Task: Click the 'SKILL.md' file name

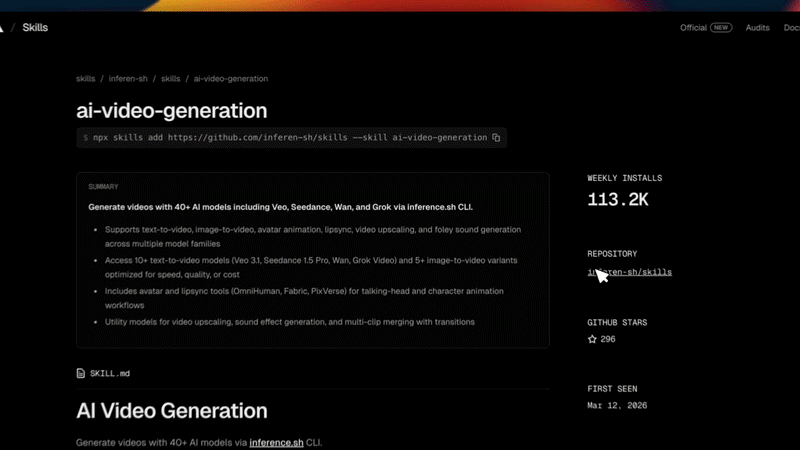Action: 110,373
